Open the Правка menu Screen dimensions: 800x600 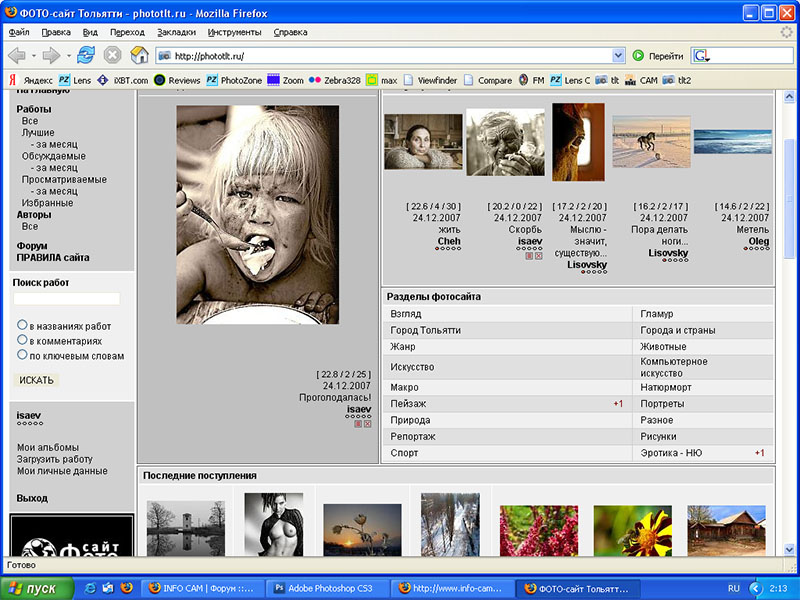[x=56, y=32]
